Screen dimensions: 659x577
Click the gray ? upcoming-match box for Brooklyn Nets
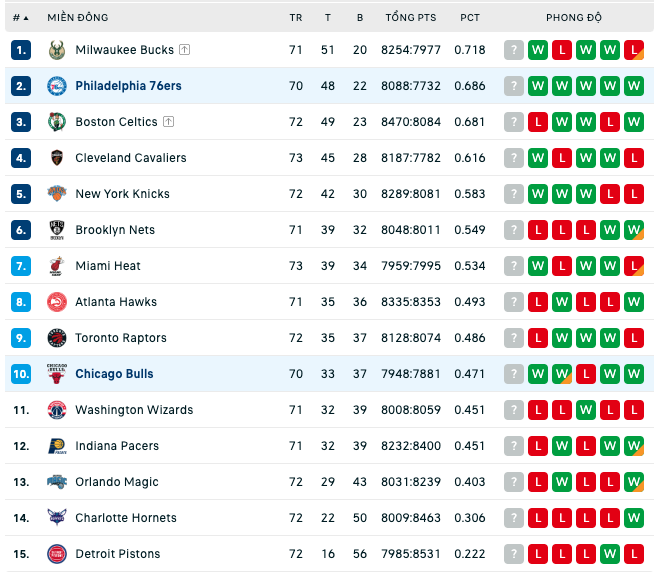pyautogui.click(x=514, y=230)
